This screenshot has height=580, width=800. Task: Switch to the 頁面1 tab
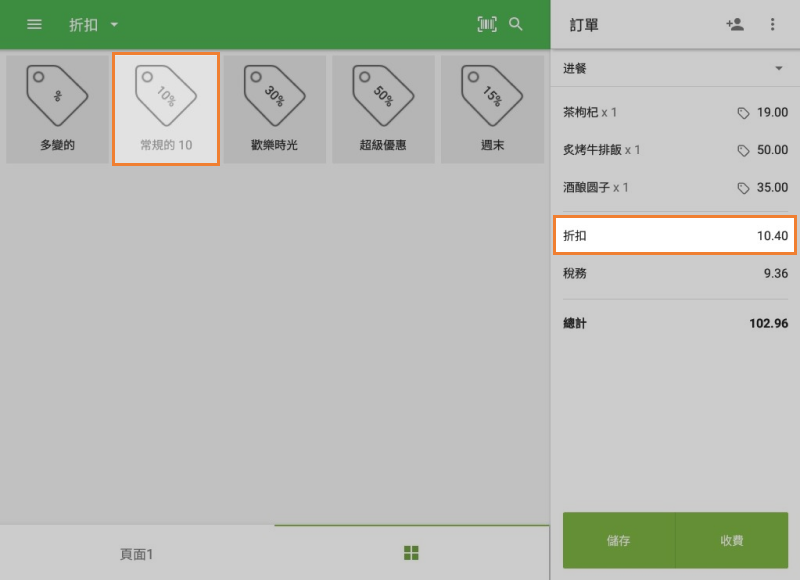tap(136, 553)
